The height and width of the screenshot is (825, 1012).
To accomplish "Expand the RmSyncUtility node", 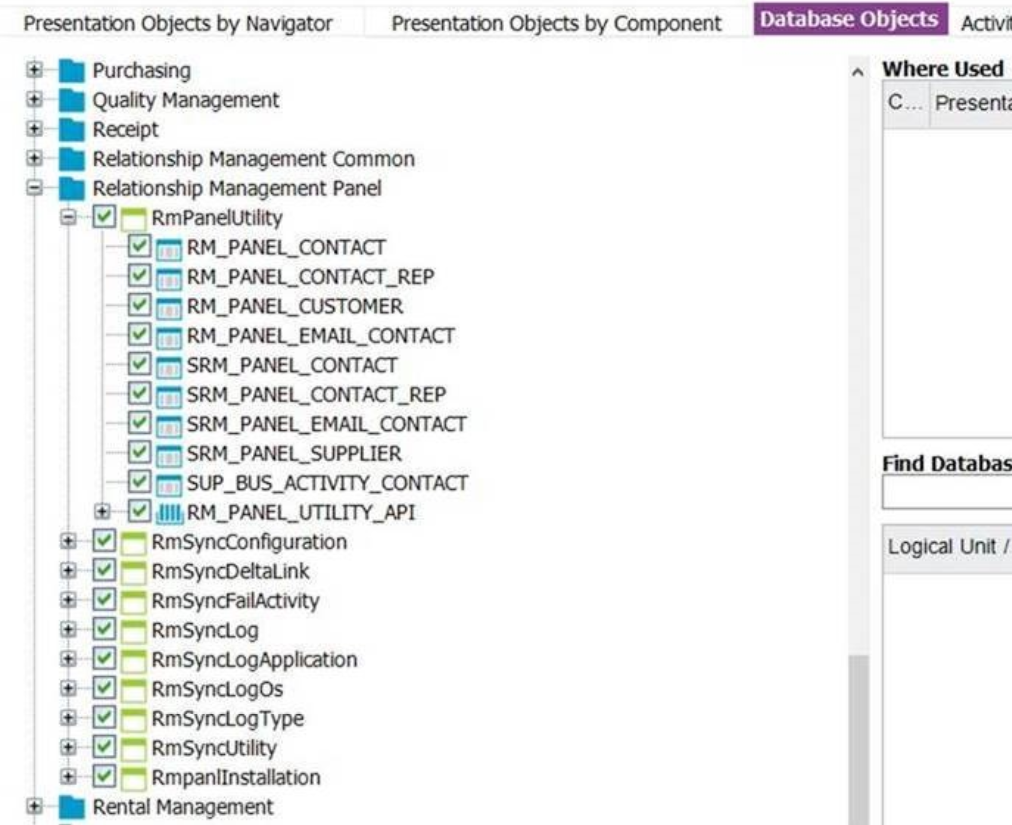I will pos(68,748).
